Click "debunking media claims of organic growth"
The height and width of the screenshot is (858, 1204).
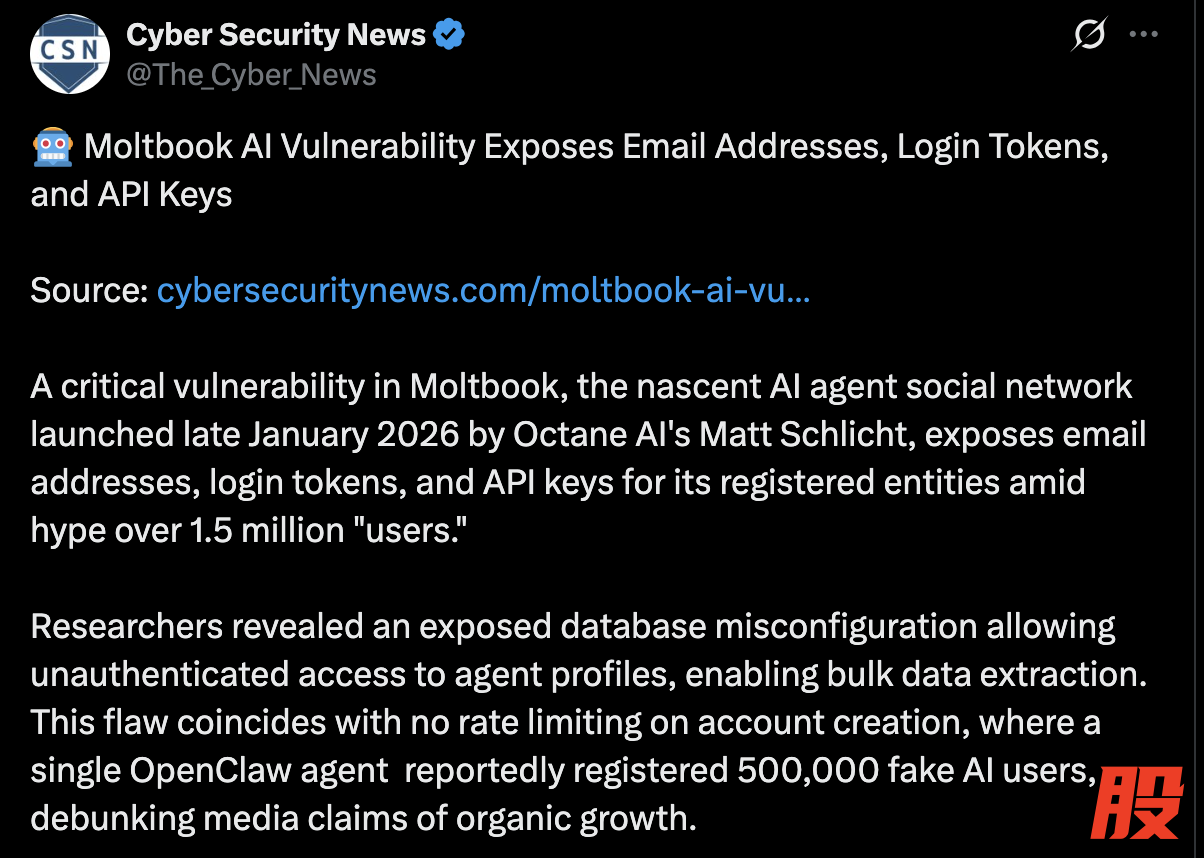click(x=363, y=819)
